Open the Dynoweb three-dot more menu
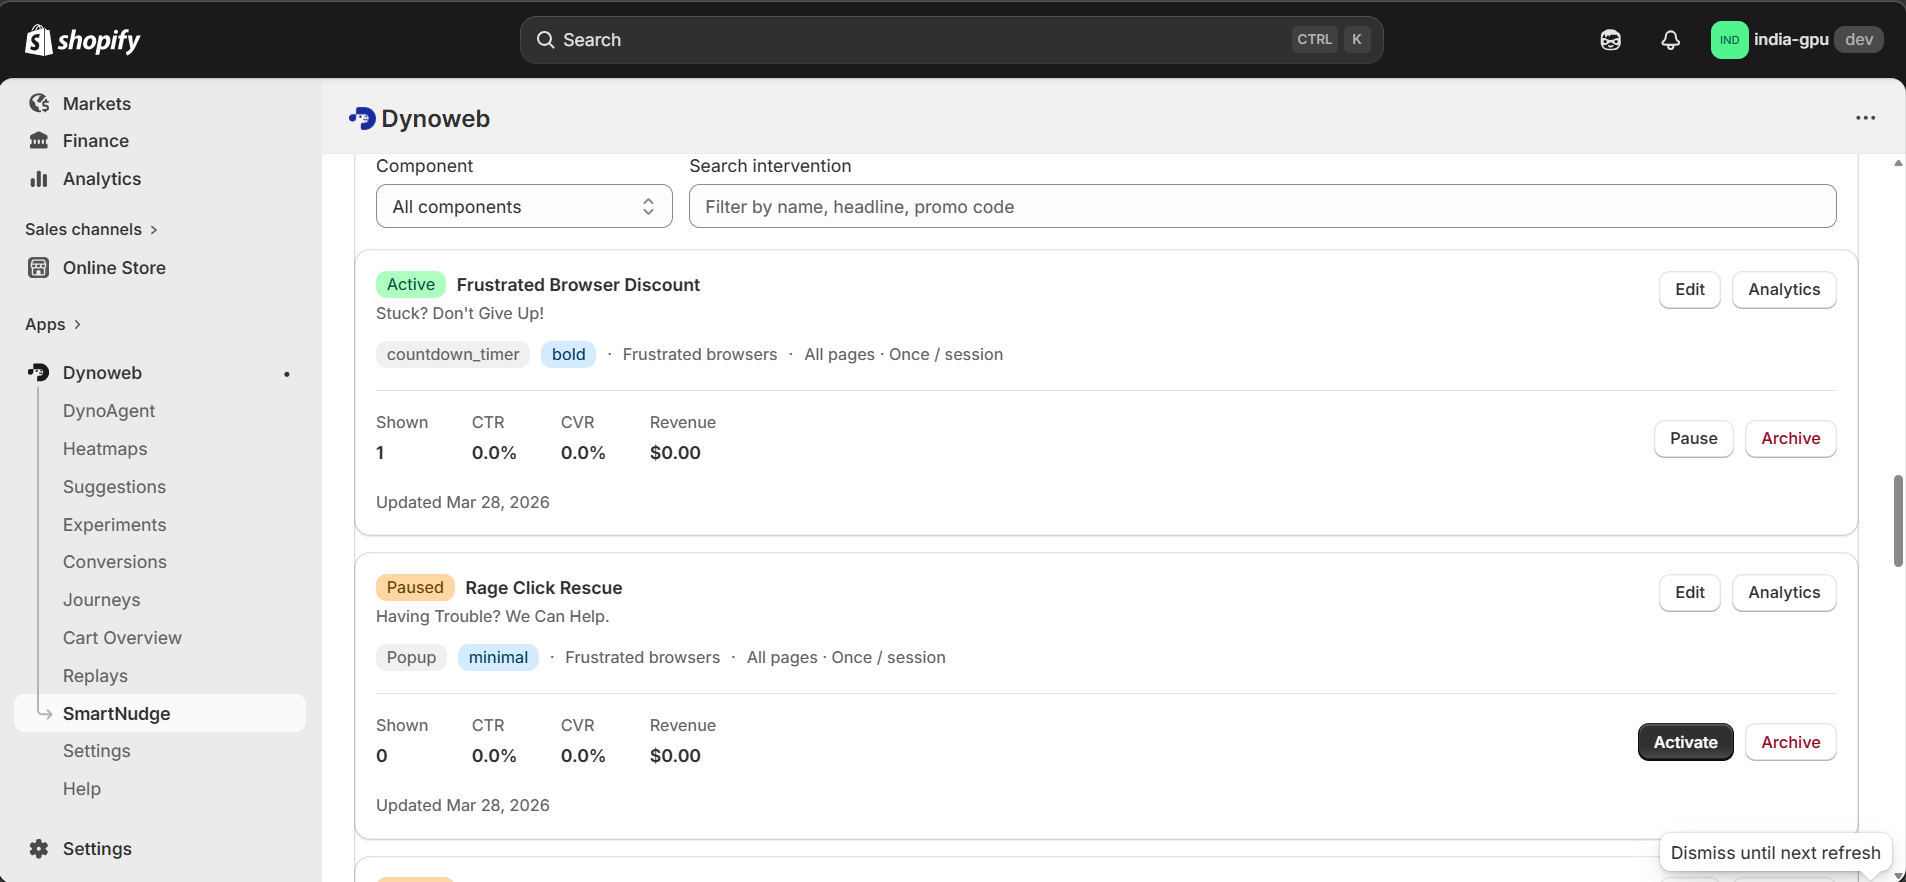This screenshot has width=1906, height=882. click(1865, 118)
